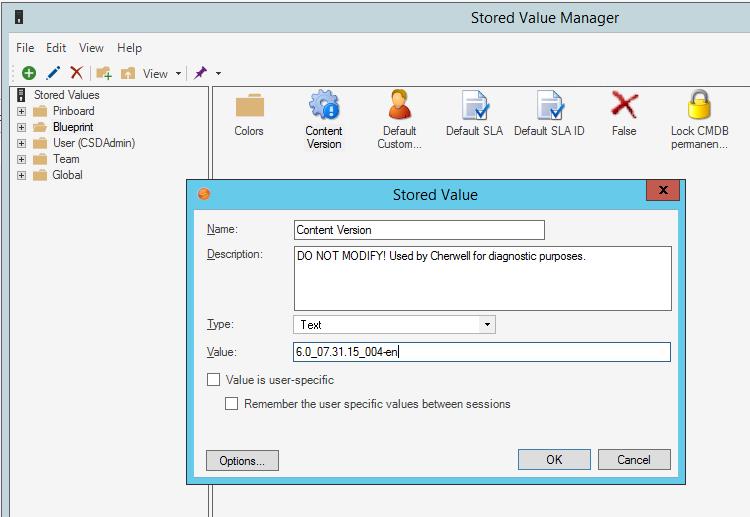Image resolution: width=750 pixels, height=517 pixels.
Task: Select the Default SLA document icon
Action: pos(474,105)
